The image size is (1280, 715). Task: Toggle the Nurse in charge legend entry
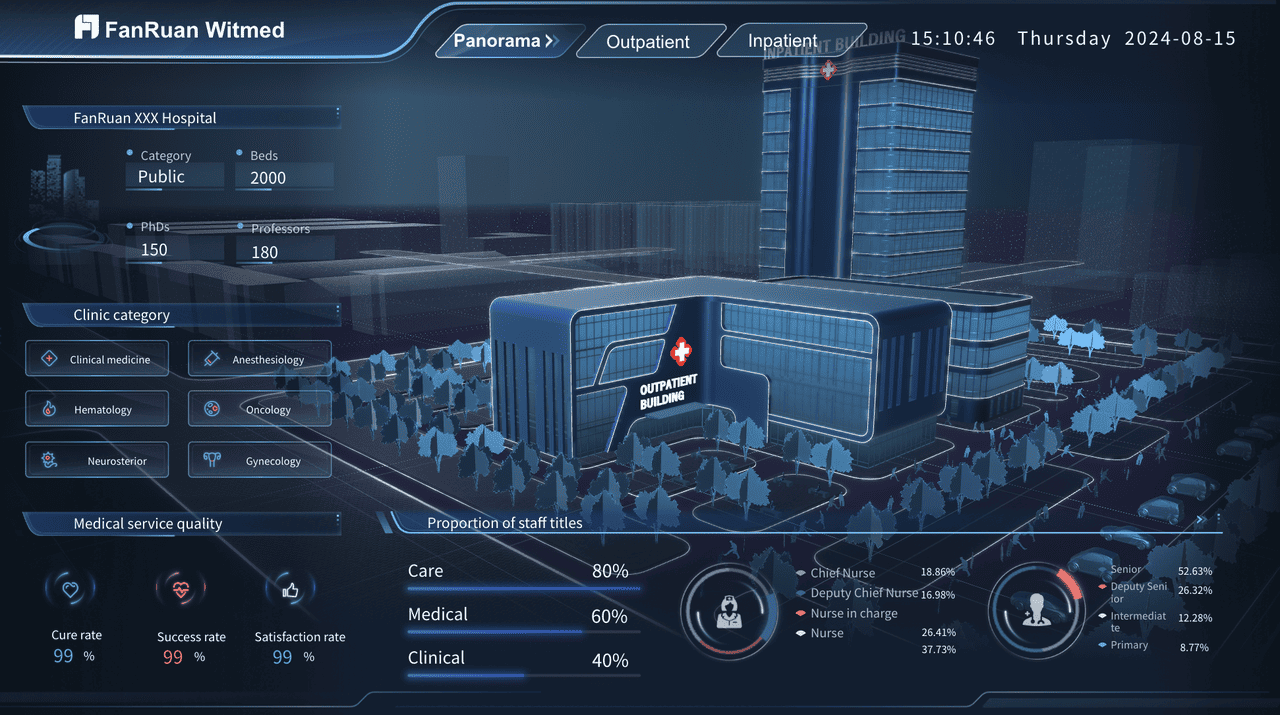click(852, 613)
